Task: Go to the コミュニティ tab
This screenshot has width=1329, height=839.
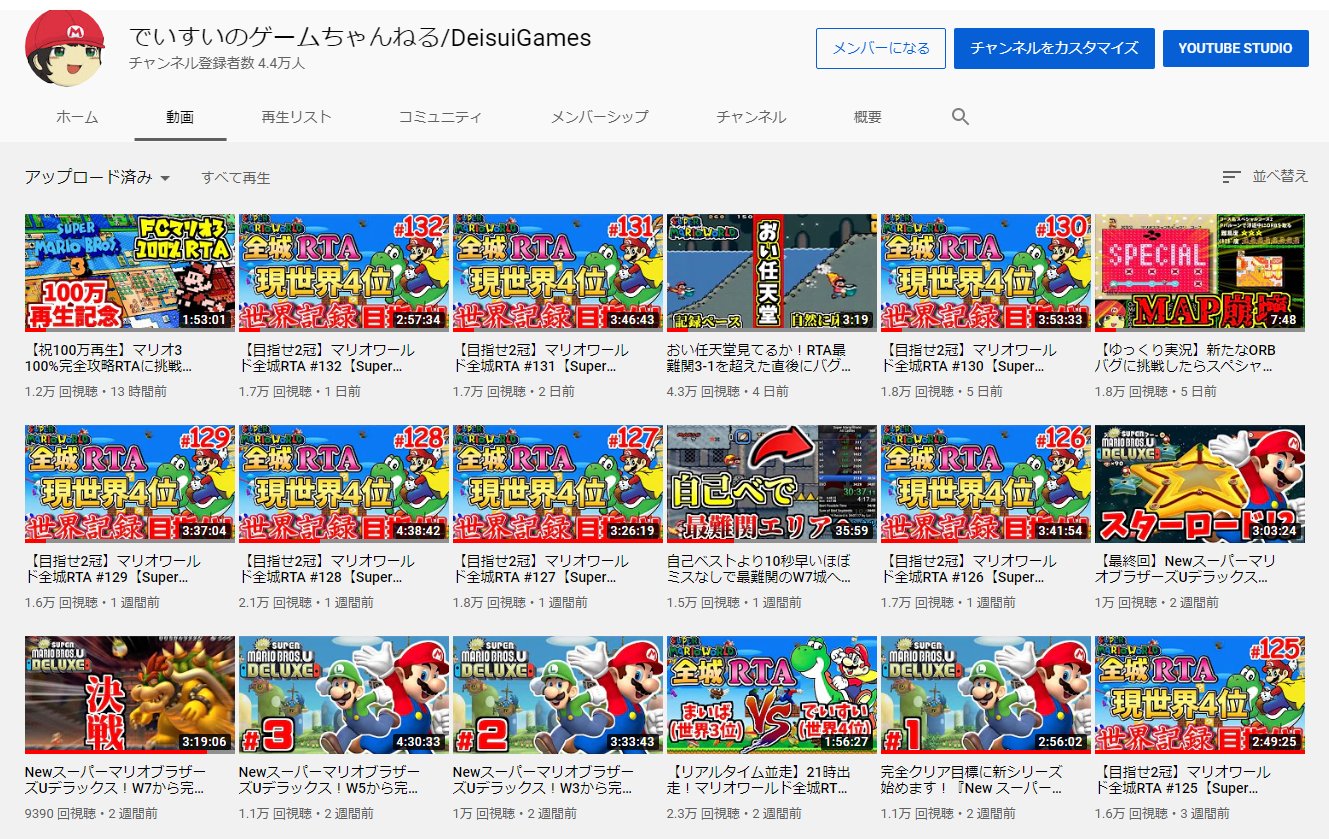Action: [x=440, y=117]
